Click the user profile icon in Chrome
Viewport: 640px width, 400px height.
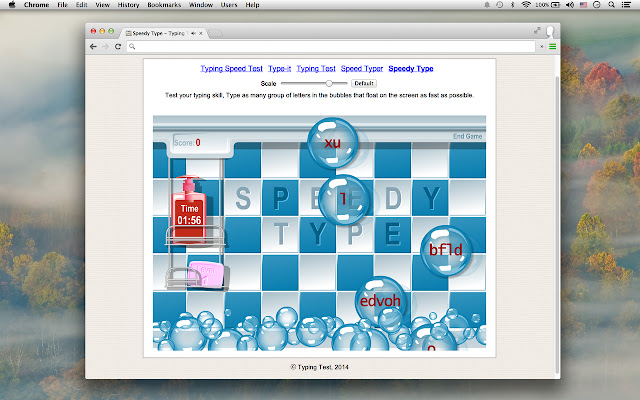click(551, 31)
